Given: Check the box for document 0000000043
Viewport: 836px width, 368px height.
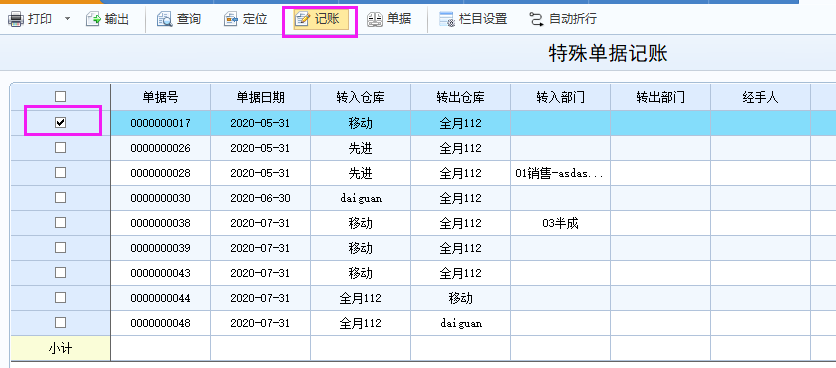Looking at the screenshot, I should tap(60, 273).
